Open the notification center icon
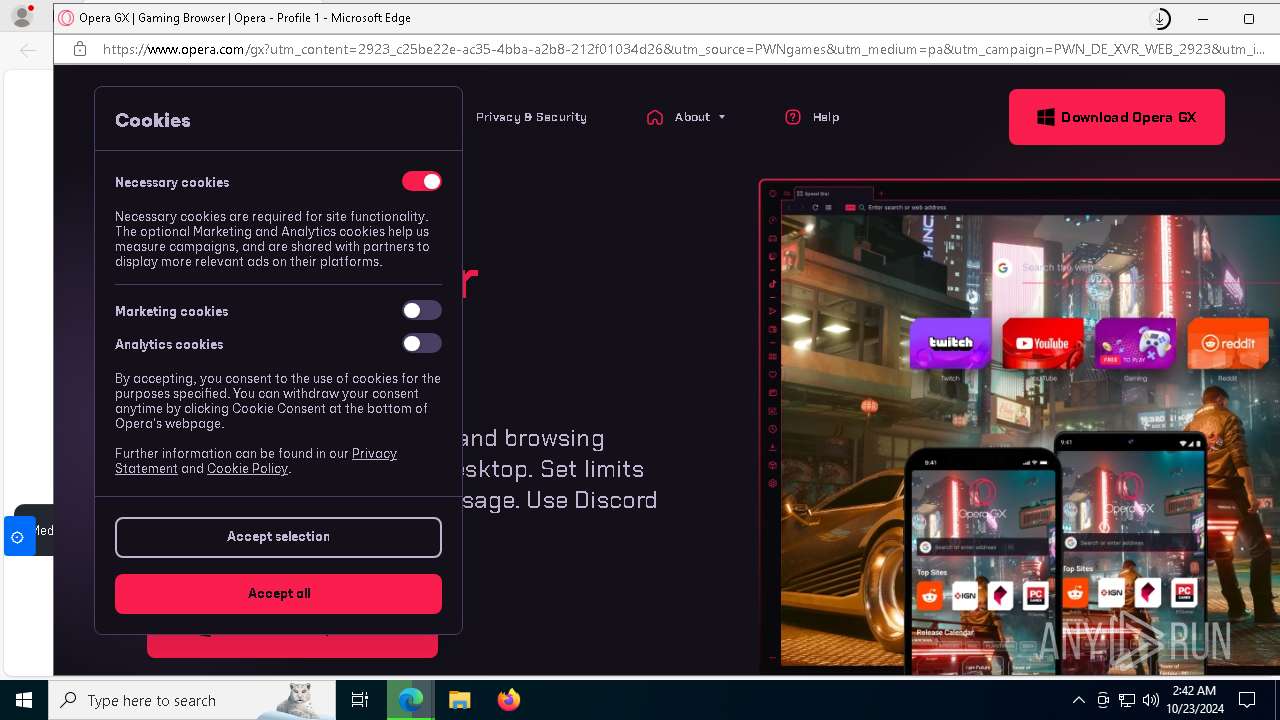 tap(1247, 700)
